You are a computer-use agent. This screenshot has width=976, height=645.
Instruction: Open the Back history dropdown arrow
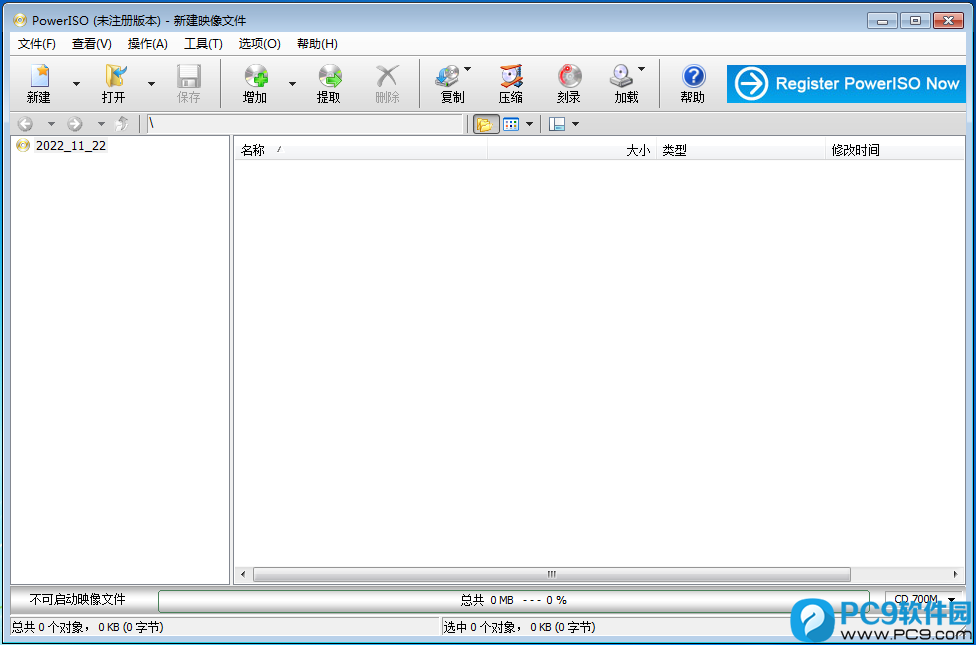[51, 124]
